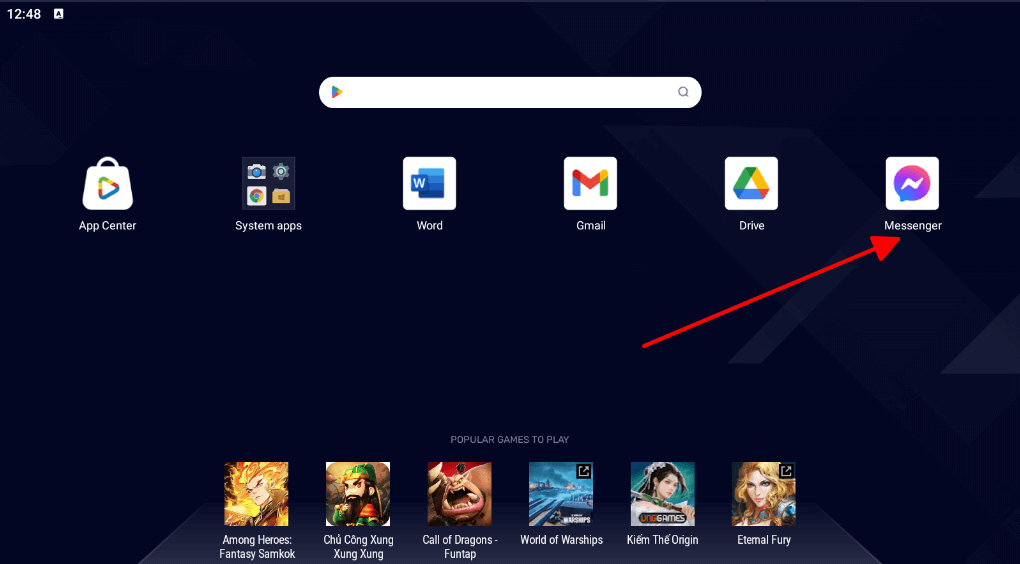Click the "App Center" label
Screen dimensions: 1020x564
[x=107, y=226]
